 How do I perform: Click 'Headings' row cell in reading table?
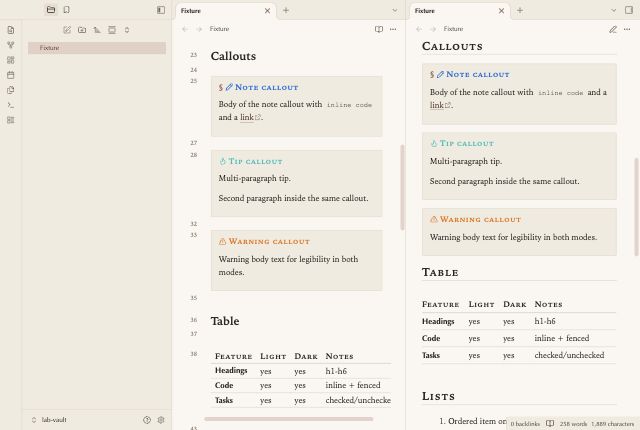(x=438, y=321)
